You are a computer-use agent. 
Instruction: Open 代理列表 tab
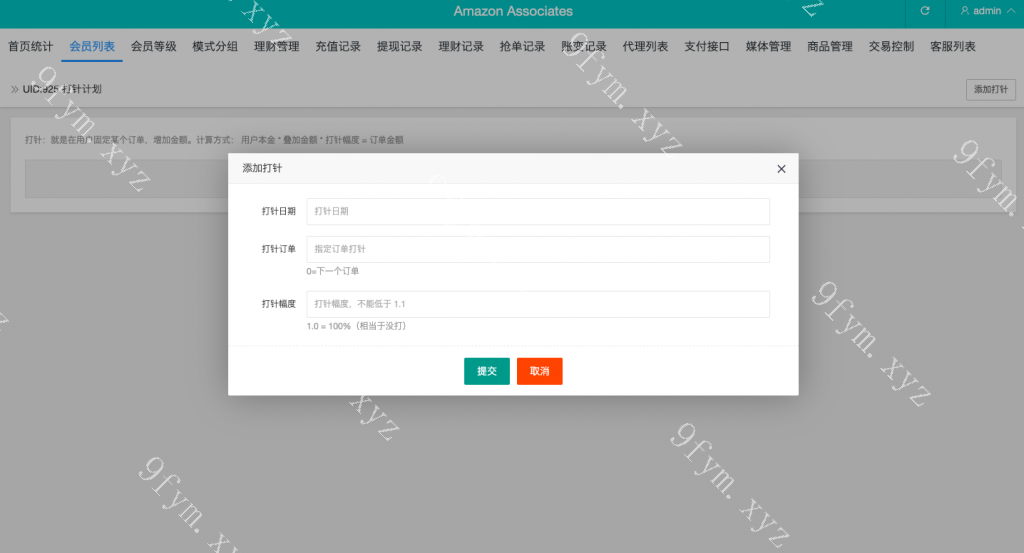[645, 46]
